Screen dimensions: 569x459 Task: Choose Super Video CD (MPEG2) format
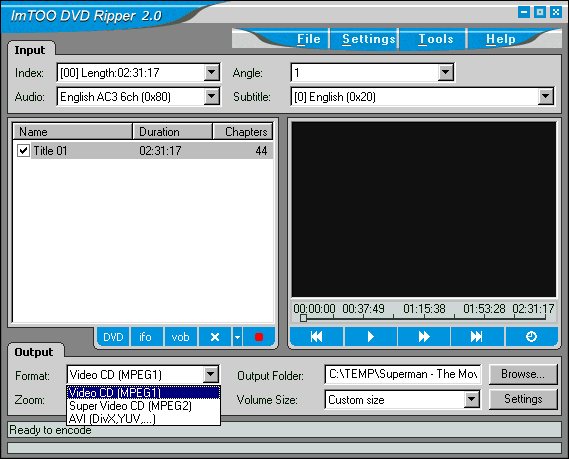coord(130,406)
